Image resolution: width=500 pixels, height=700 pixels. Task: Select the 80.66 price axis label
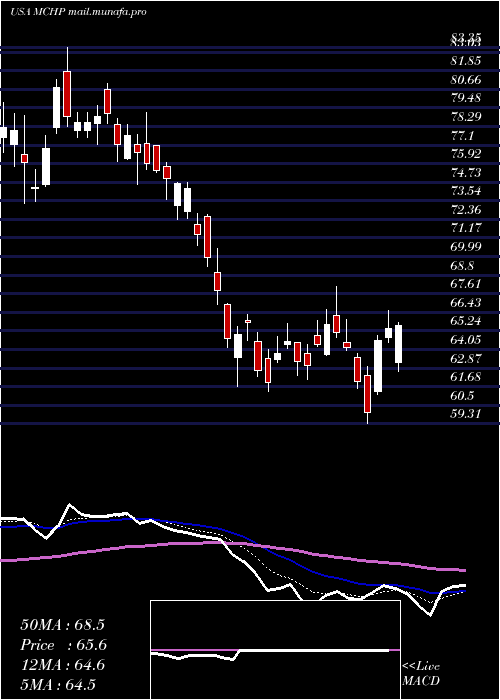point(465,80)
